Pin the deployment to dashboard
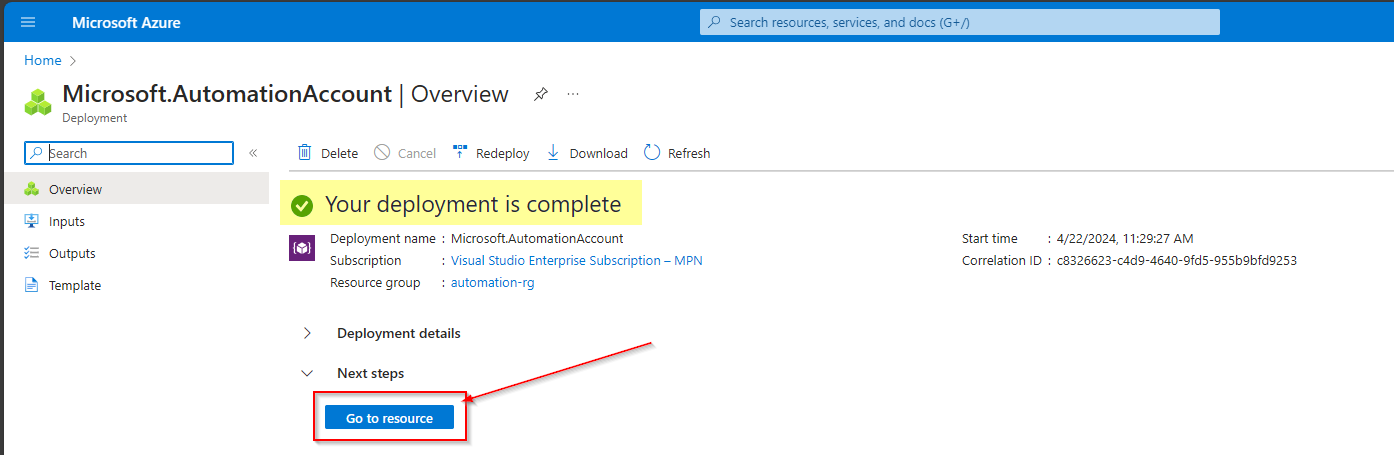The height and width of the screenshot is (455, 1394). (540, 94)
